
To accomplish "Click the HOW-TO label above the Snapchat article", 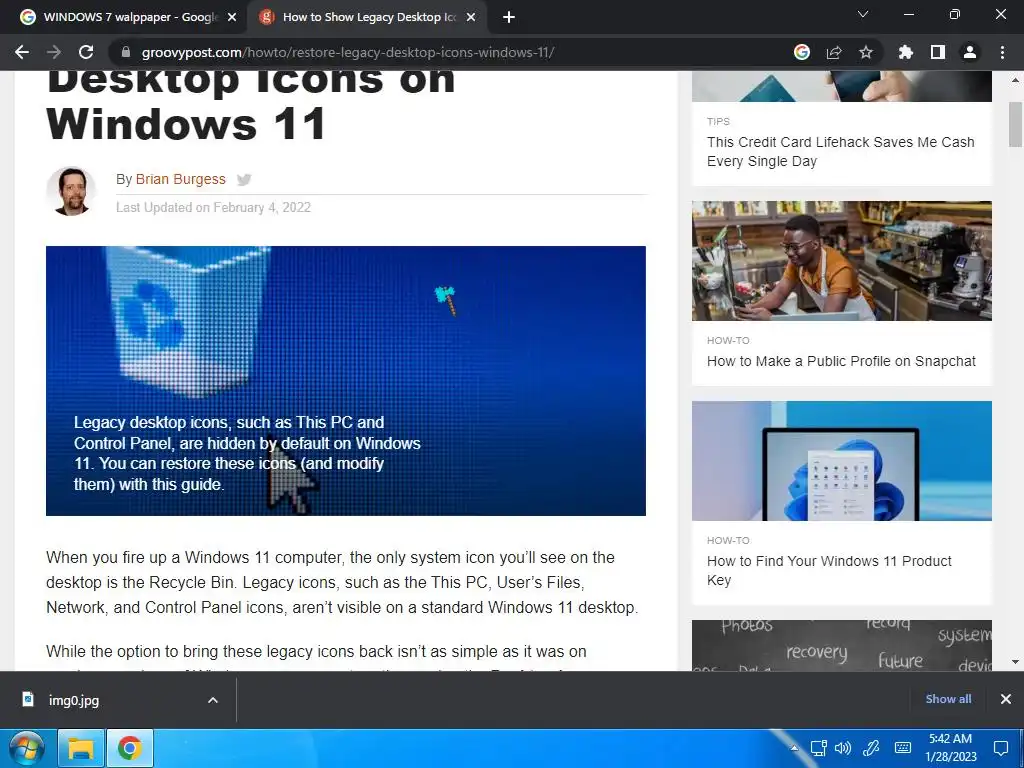I will (728, 340).
